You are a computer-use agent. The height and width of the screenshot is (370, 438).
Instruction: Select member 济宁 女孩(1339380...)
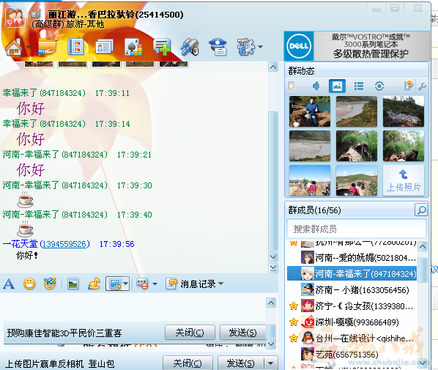coord(352,306)
